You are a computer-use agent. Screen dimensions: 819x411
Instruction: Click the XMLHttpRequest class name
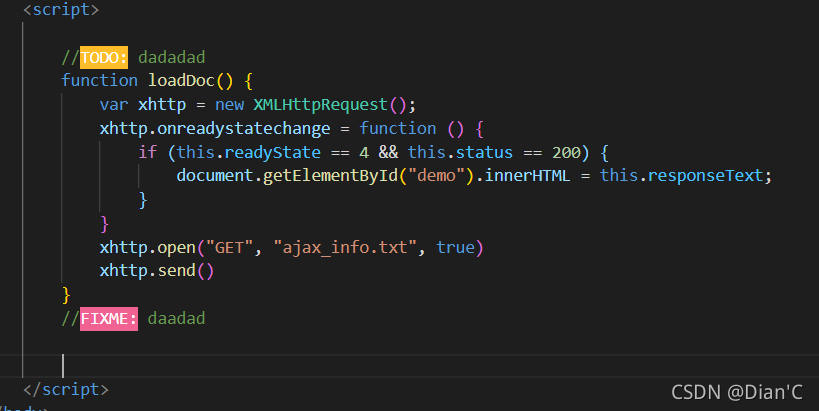pos(321,104)
